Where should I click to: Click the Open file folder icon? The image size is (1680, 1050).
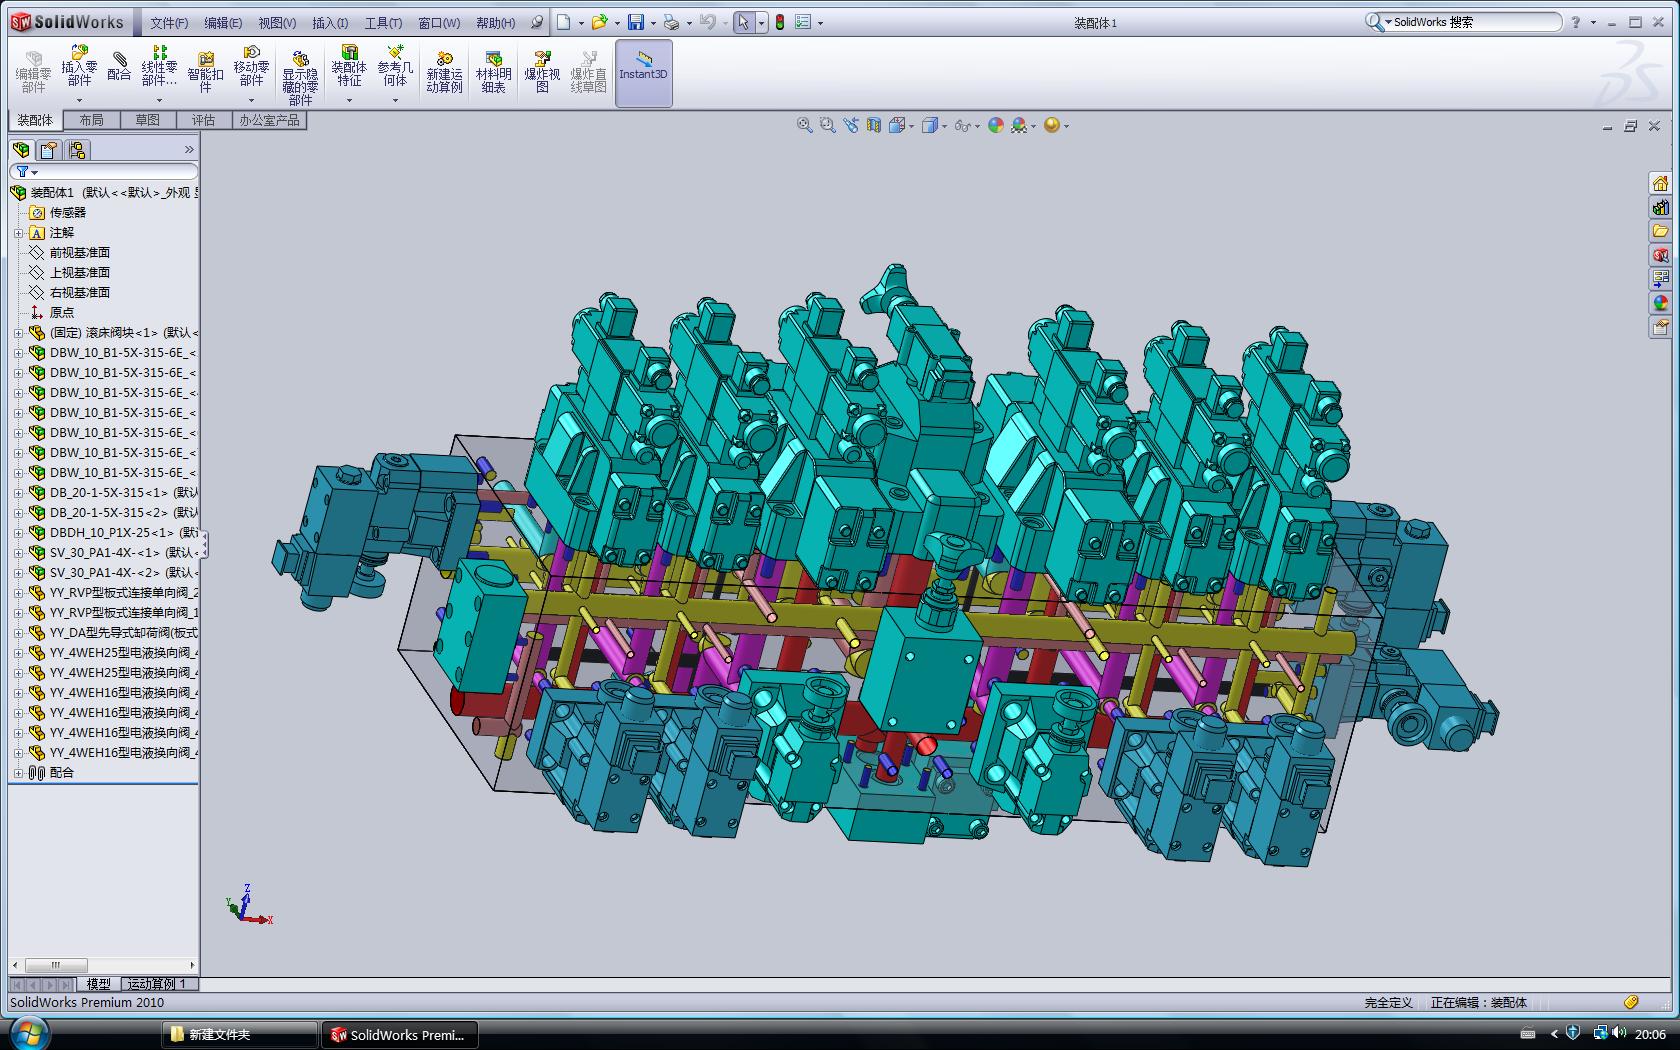coord(599,22)
